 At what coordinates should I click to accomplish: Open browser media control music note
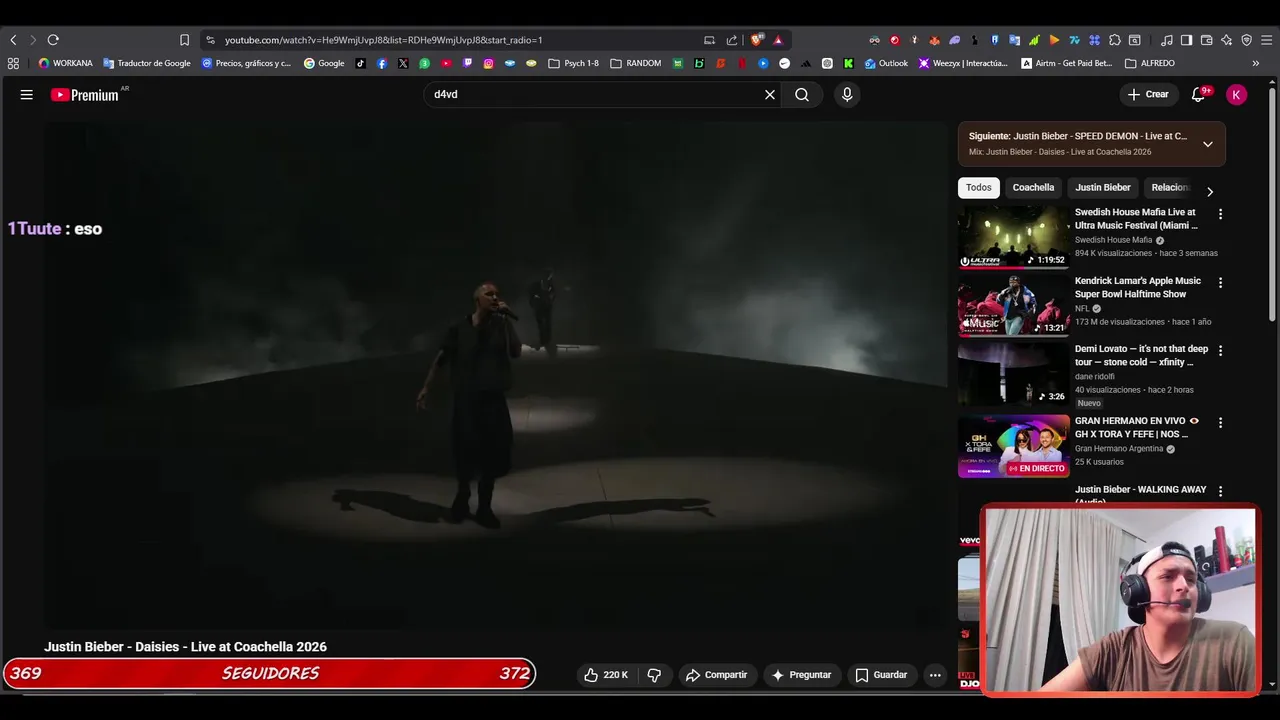[x=1167, y=40]
